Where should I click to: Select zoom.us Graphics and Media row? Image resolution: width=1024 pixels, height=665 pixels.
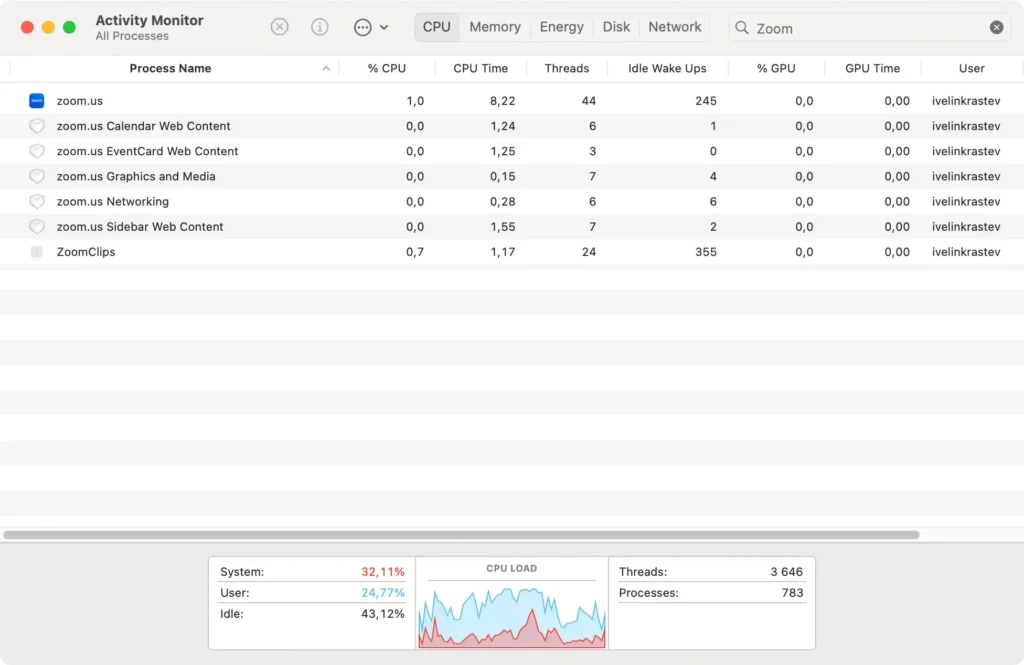(512, 176)
